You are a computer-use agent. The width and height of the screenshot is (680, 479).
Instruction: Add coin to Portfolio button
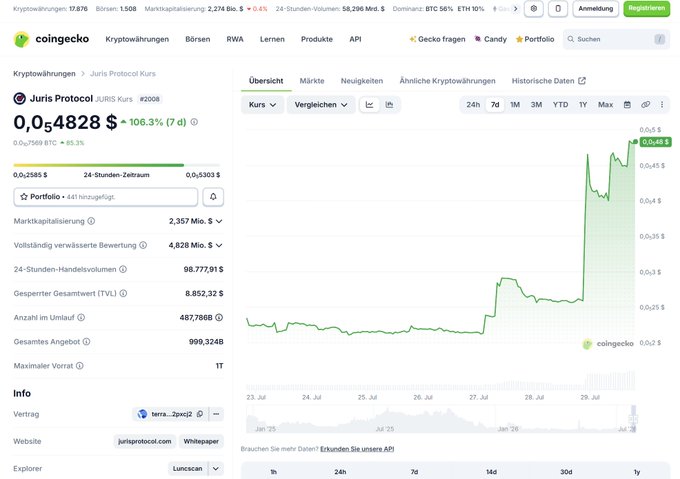(105, 197)
